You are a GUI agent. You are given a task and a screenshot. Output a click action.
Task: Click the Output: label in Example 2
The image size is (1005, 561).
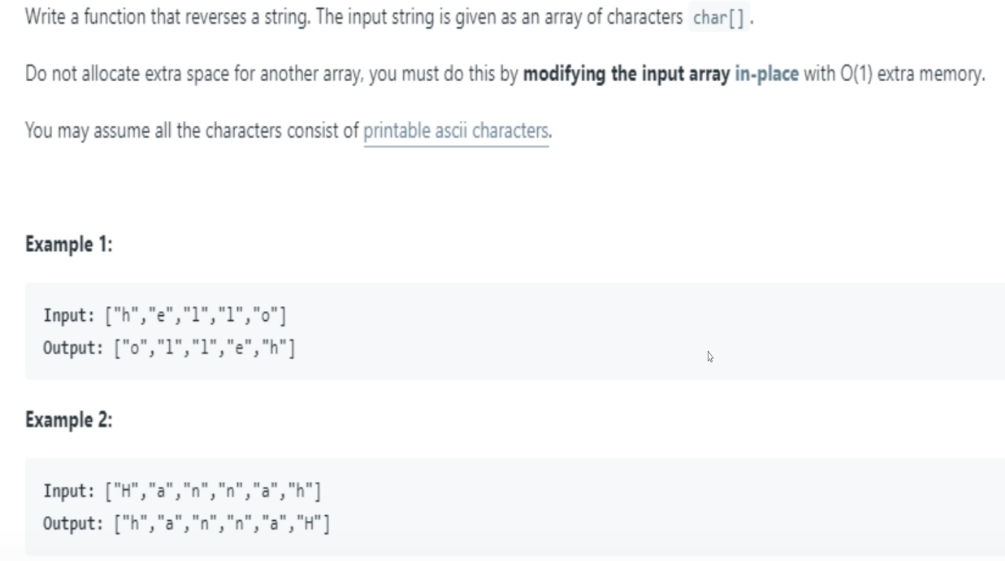point(73,524)
